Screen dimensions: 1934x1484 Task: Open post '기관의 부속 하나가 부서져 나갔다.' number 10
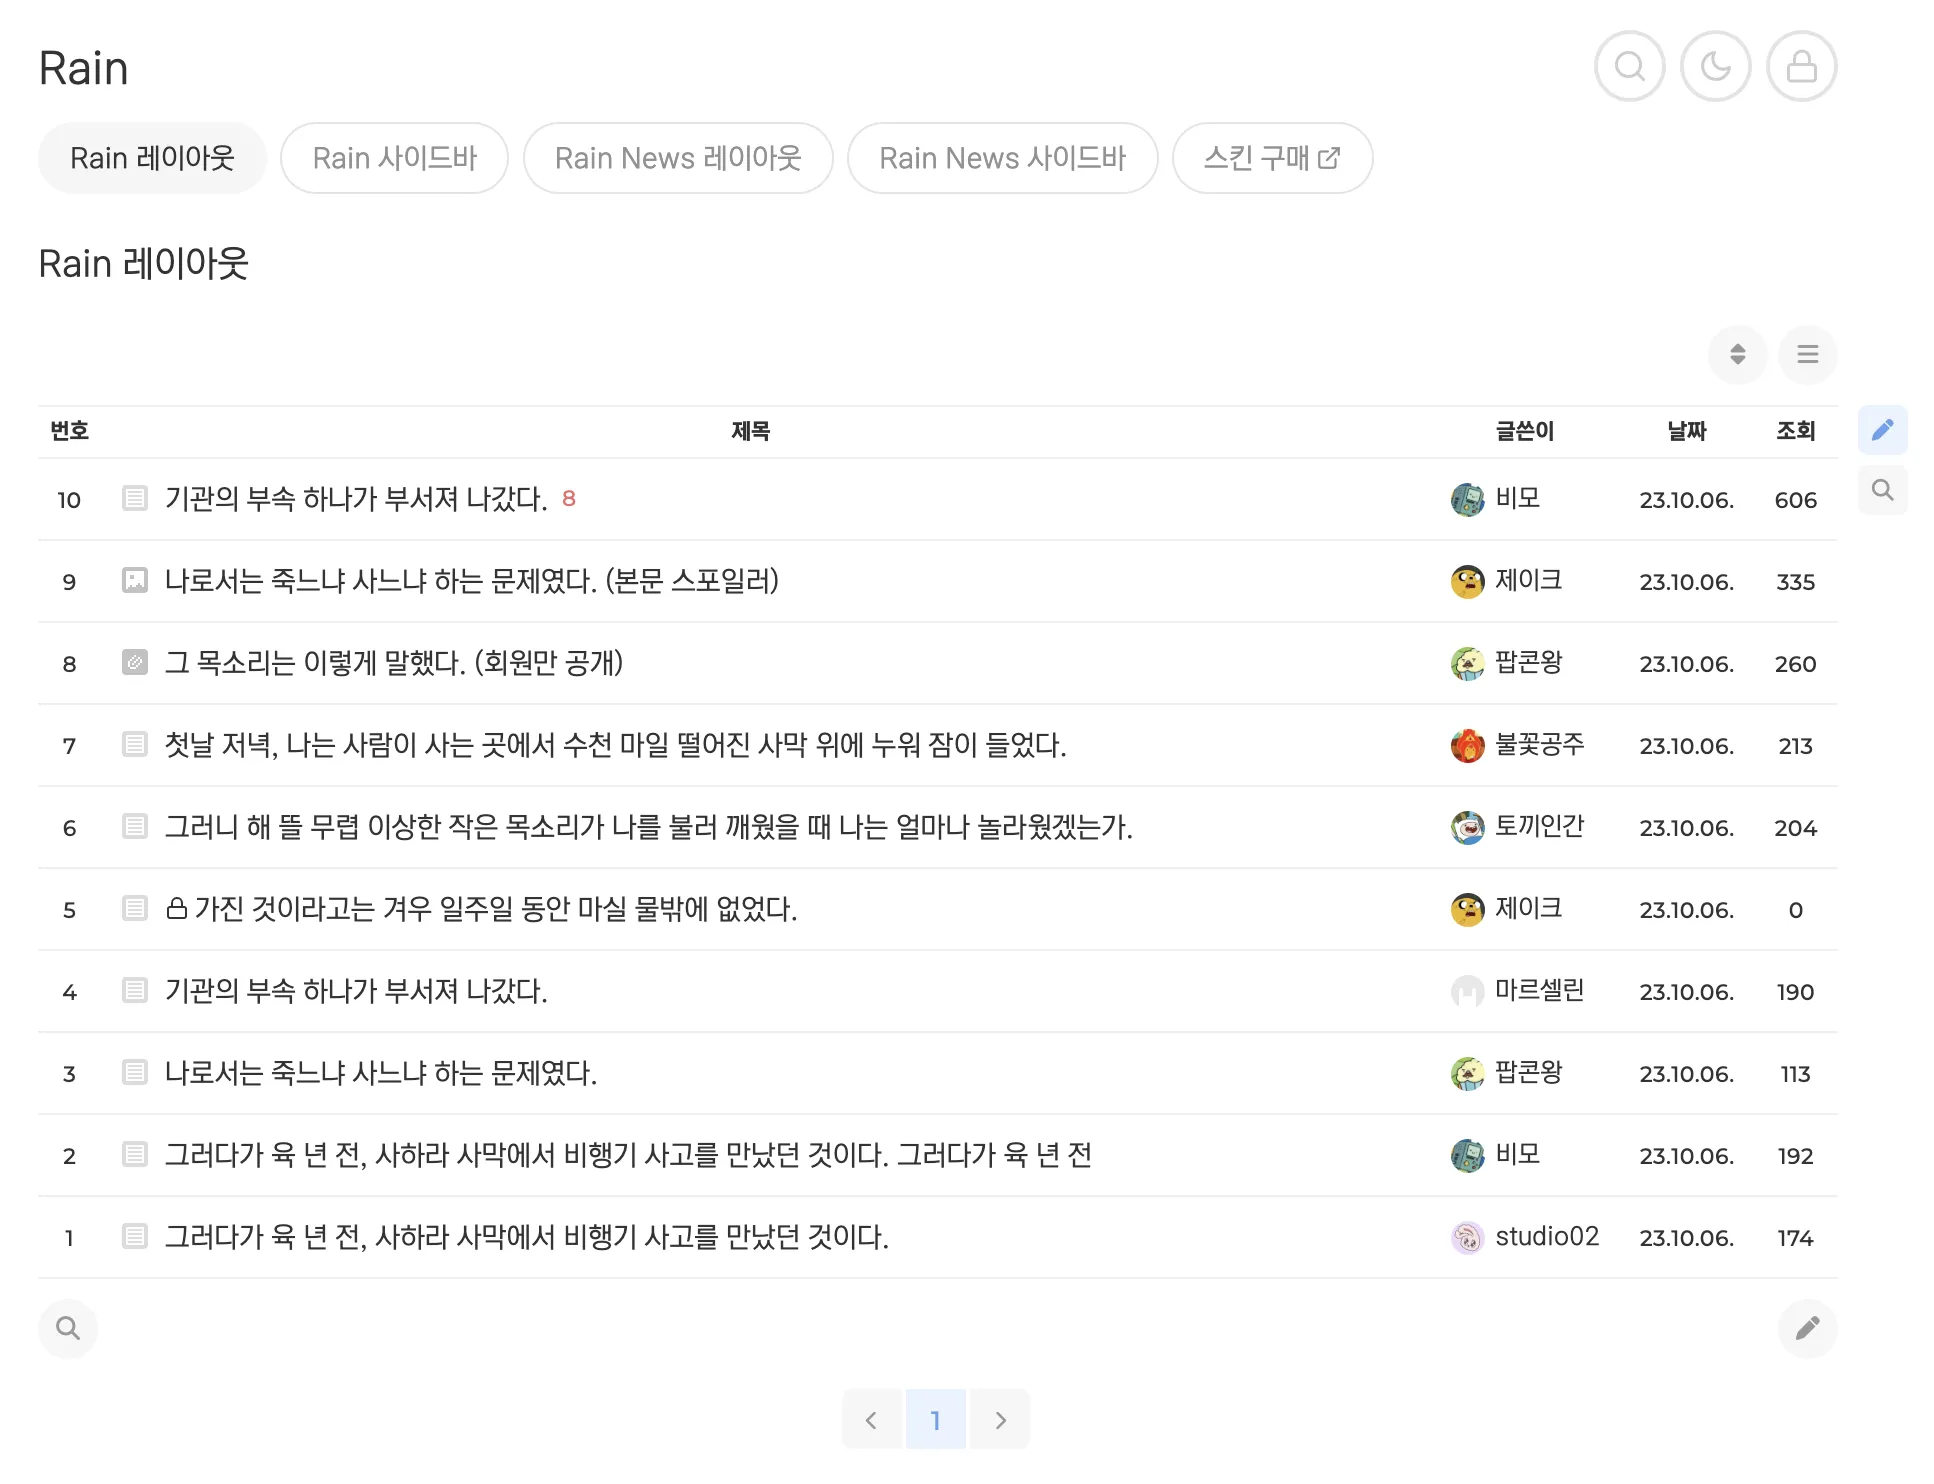(355, 499)
